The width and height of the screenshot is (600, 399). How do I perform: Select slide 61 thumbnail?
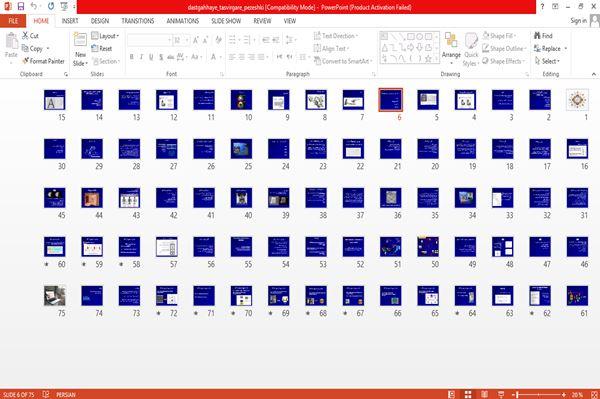[577, 295]
